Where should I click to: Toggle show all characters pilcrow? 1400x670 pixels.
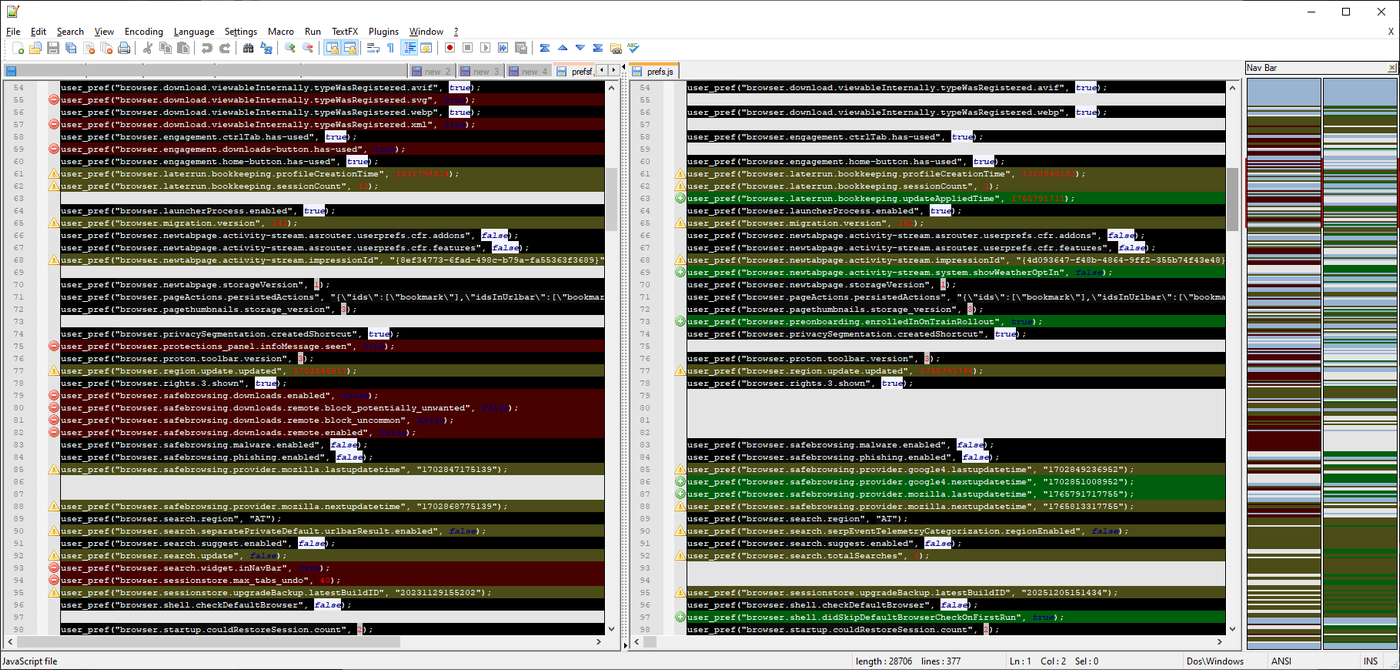pos(391,48)
